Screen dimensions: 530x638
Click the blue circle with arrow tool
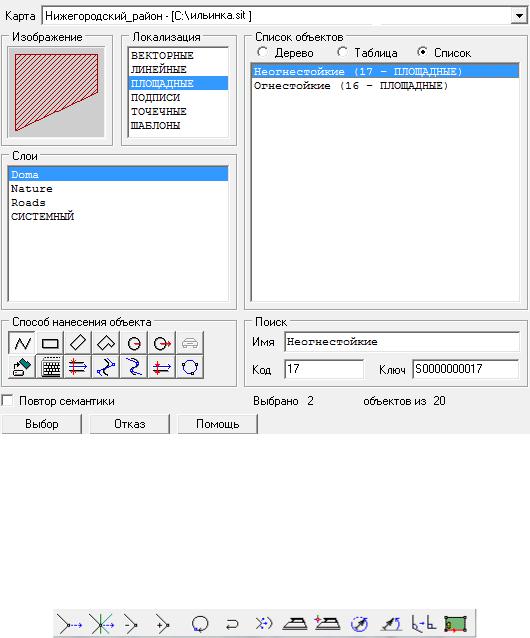[359, 624]
